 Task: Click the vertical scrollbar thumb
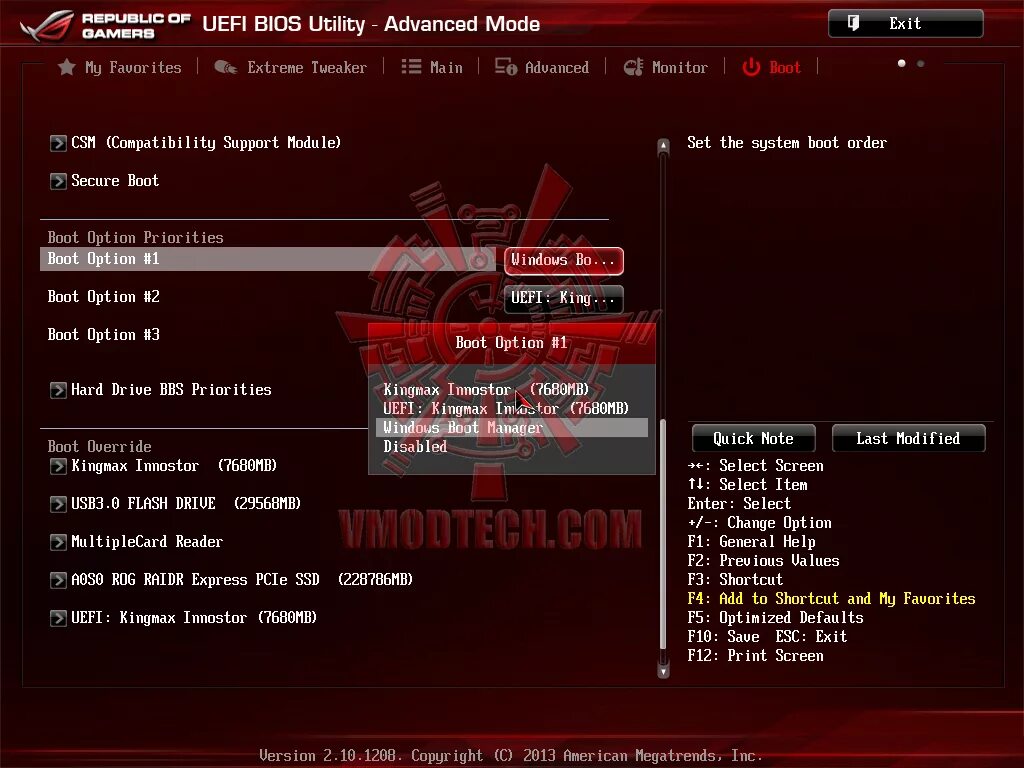(x=664, y=534)
